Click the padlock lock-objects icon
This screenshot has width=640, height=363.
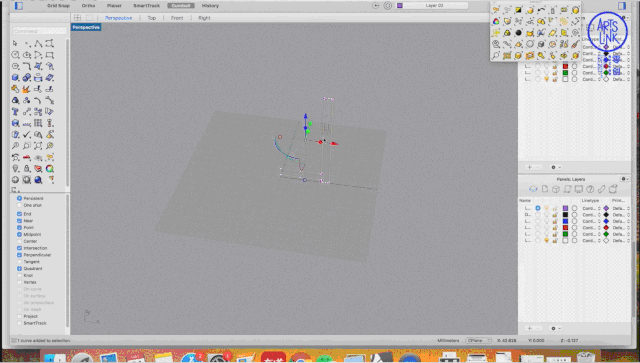tap(27, 168)
